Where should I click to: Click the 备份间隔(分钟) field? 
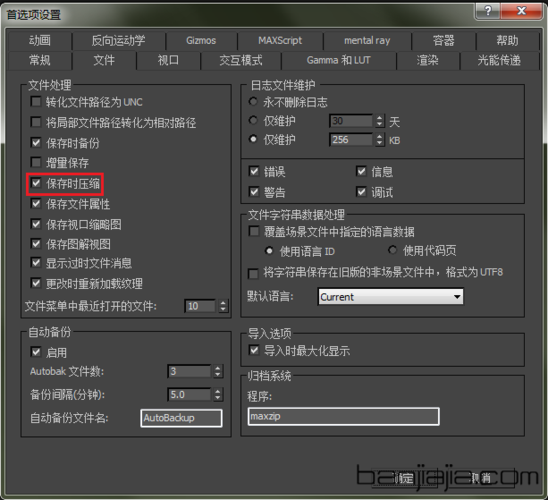pos(189,394)
